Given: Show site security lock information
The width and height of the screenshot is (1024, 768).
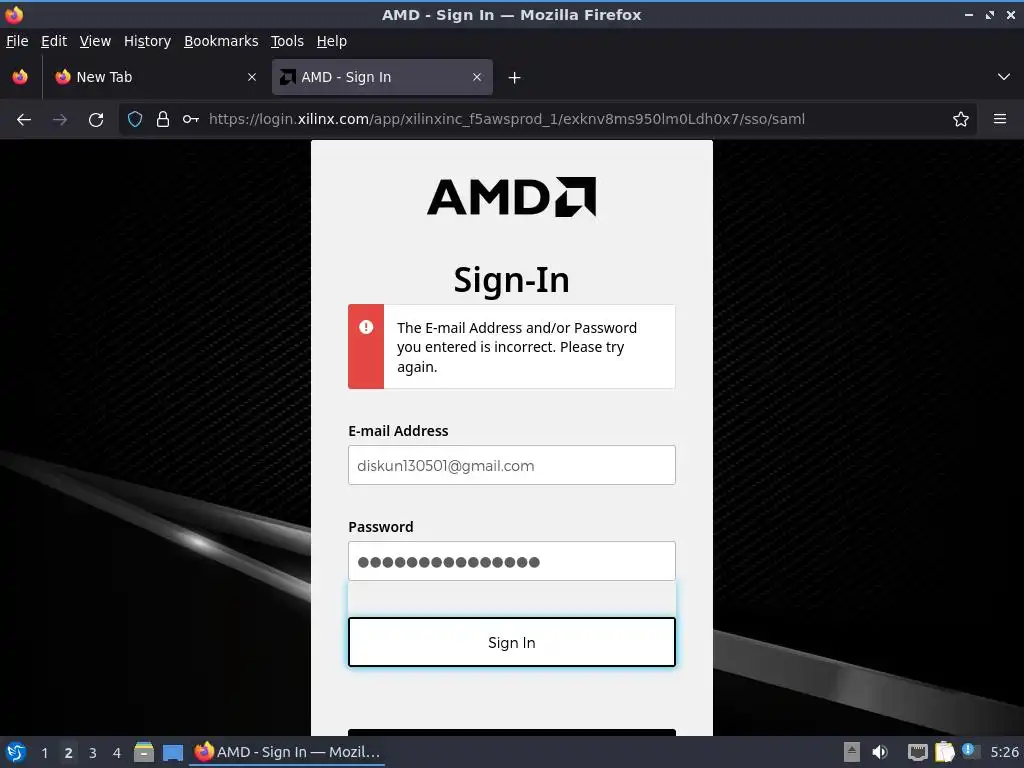Looking at the screenshot, I should pyautogui.click(x=163, y=119).
